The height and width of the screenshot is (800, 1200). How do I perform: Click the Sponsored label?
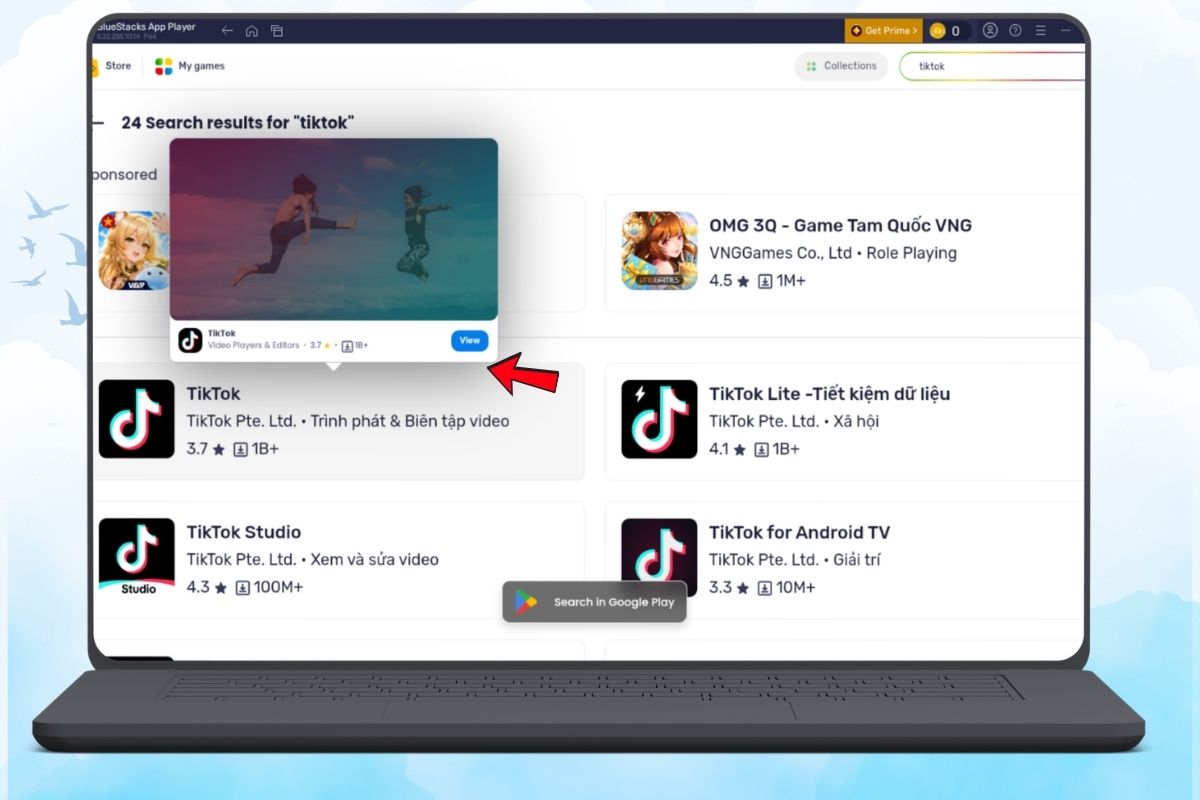coord(124,174)
